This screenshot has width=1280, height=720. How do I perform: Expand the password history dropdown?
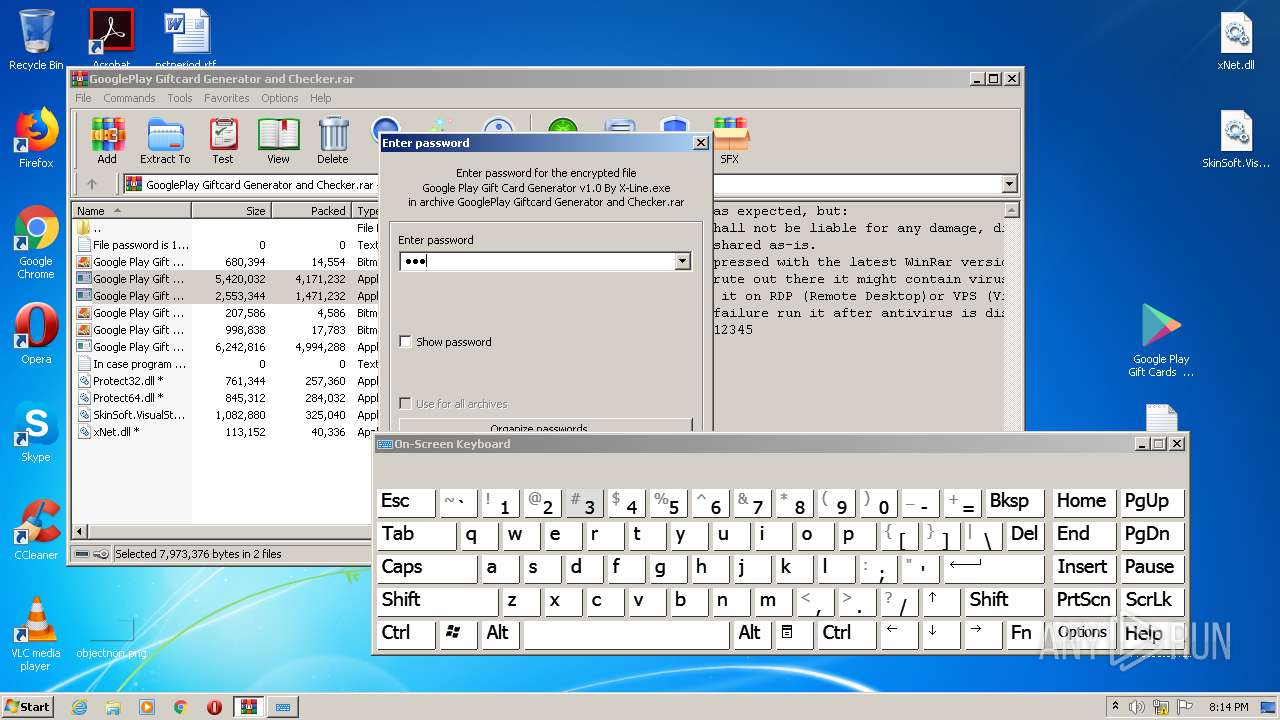point(683,262)
